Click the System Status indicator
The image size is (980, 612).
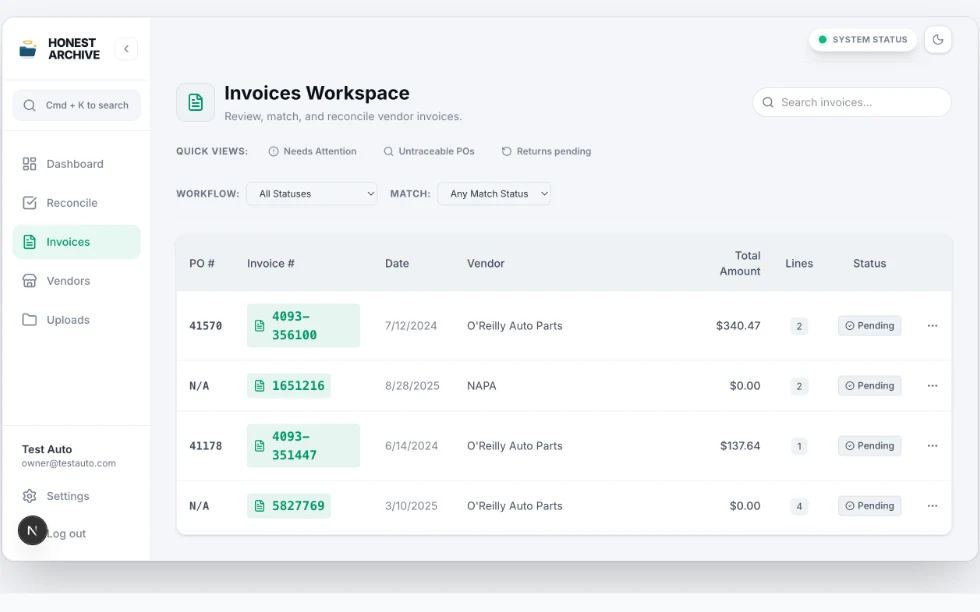(x=862, y=39)
